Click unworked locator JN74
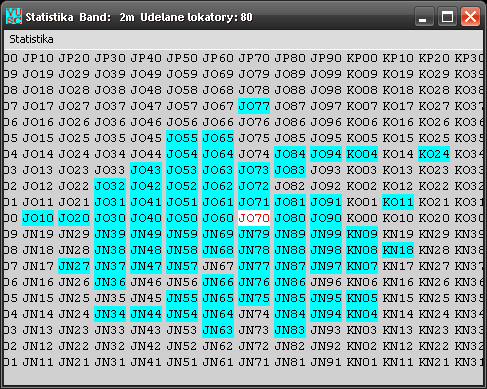Viewport: 487px width, 389px height. pos(254,314)
